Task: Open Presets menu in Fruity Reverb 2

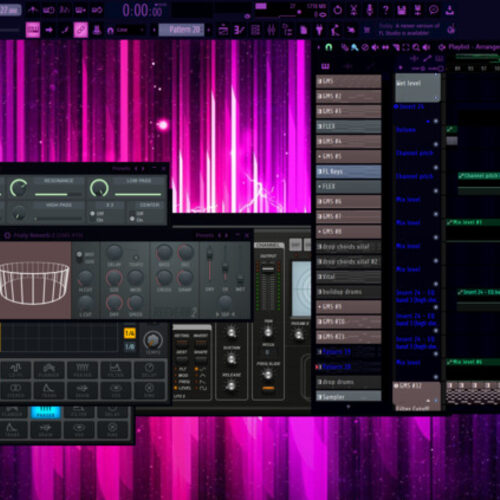Action: point(205,236)
